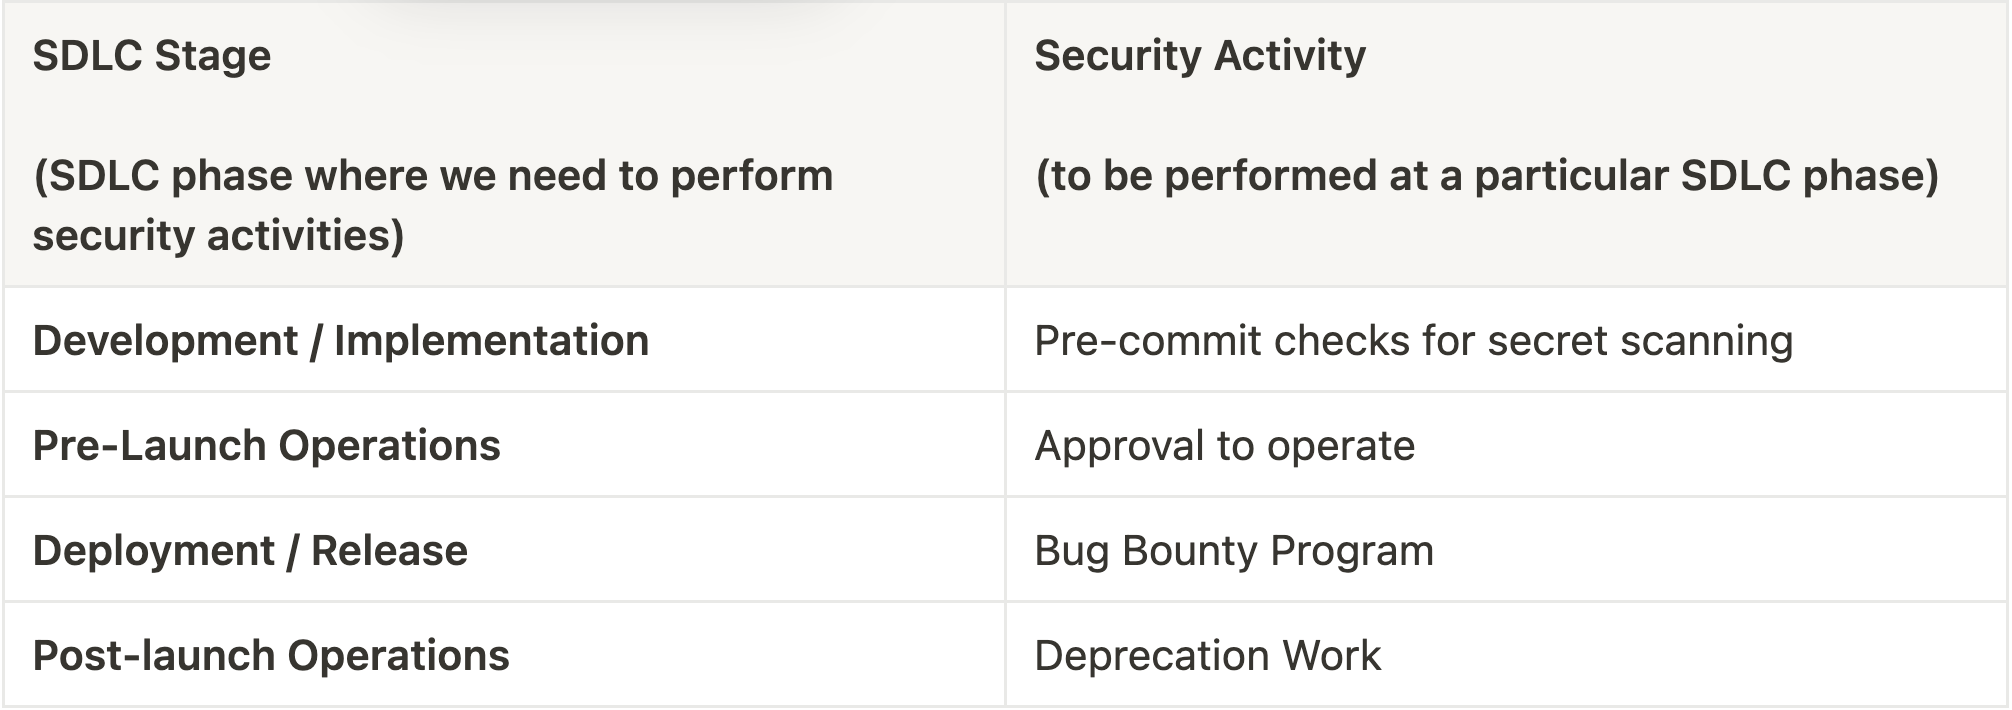Click the word 'Development' in first row
The height and width of the screenshot is (710, 2012).
pyautogui.click(x=165, y=341)
